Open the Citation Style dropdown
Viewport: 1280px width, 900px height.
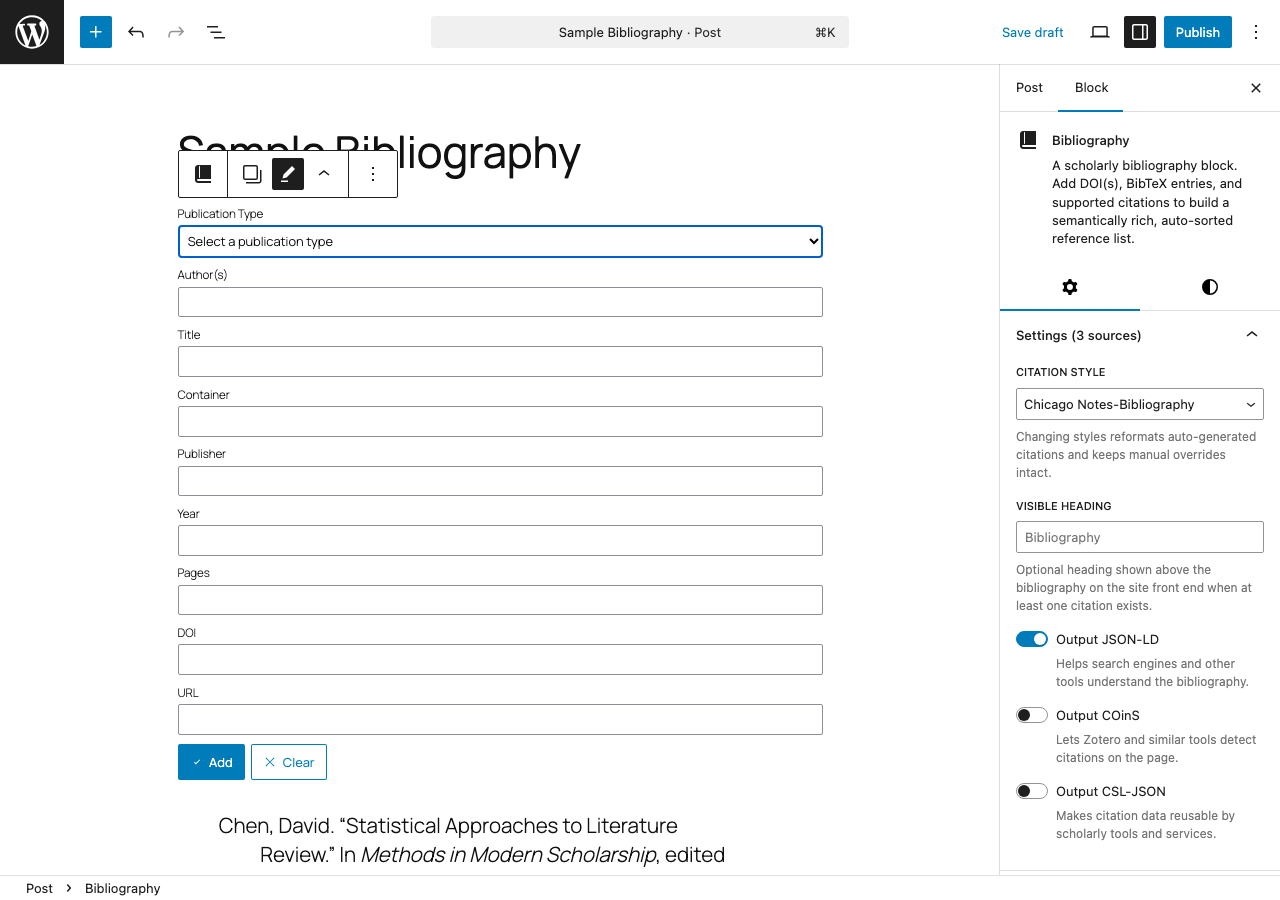1139,404
